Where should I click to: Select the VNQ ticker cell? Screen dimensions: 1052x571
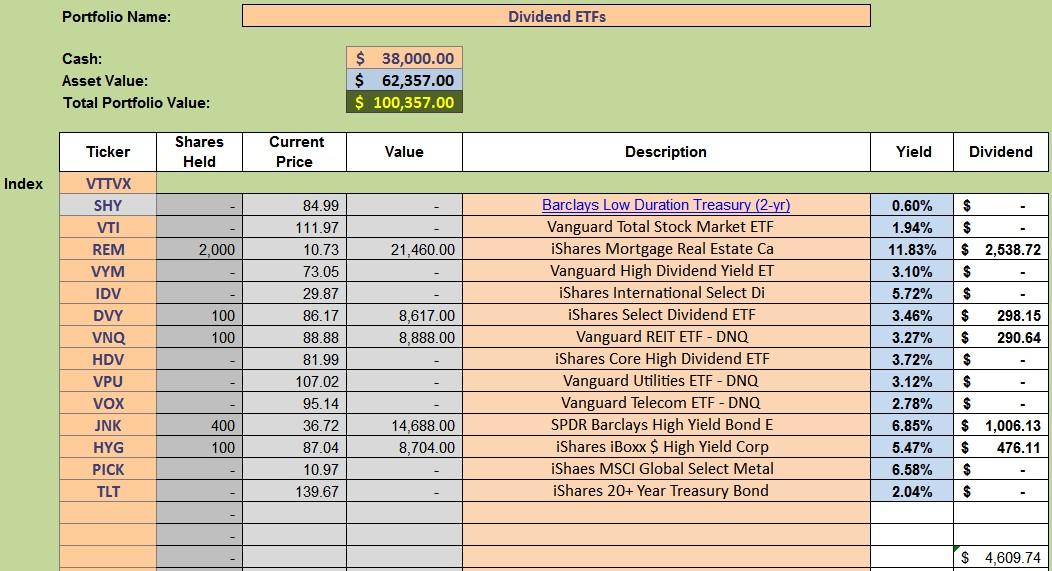[107, 338]
